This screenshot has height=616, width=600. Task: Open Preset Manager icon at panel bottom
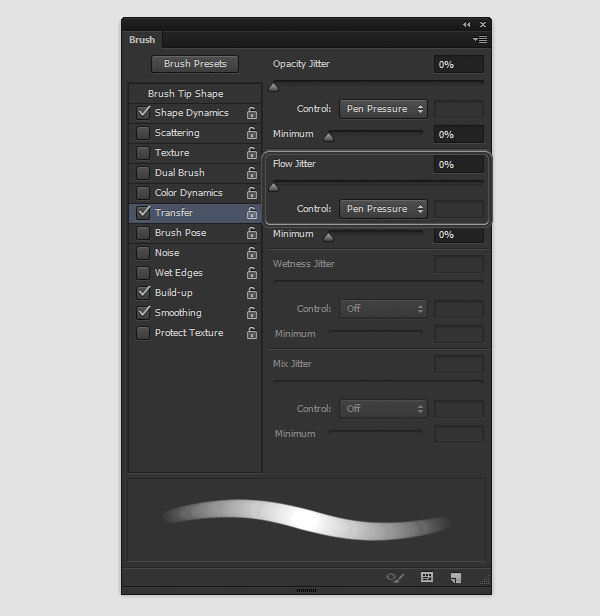pyautogui.click(x=427, y=577)
